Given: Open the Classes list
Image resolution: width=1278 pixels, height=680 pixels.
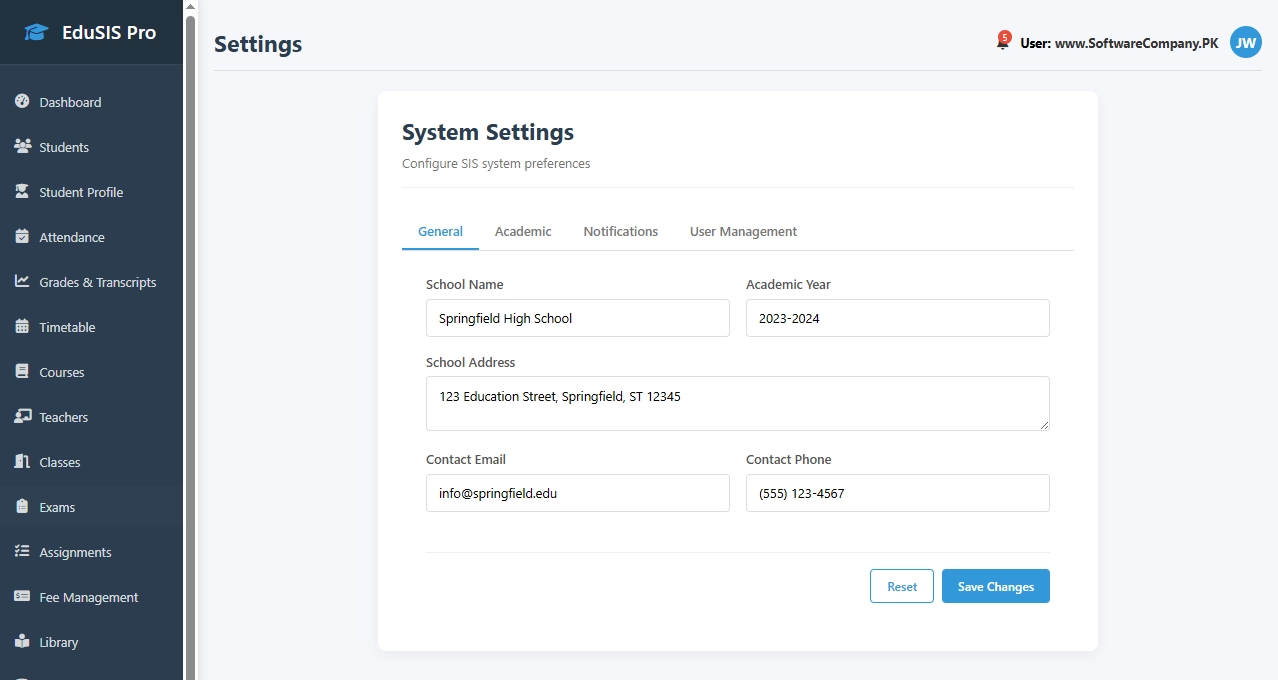Looking at the screenshot, I should 59,462.
